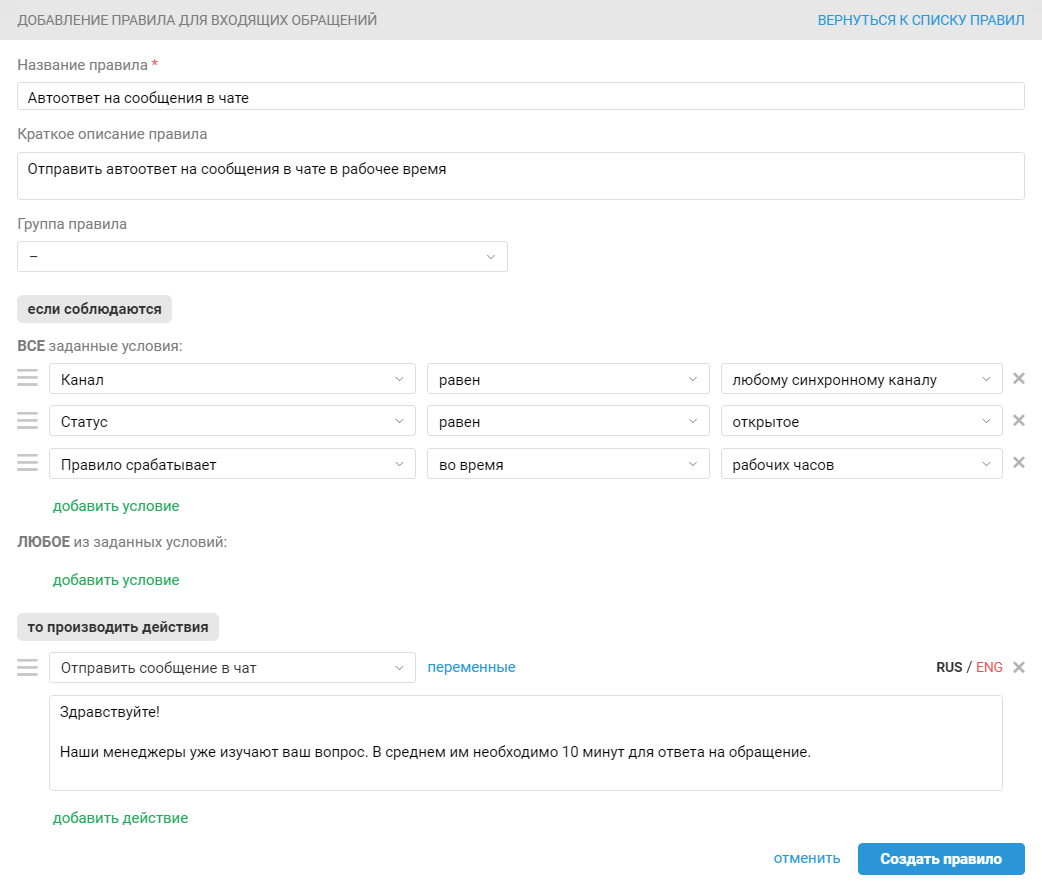Remove the Канал condition with X icon

(1019, 379)
